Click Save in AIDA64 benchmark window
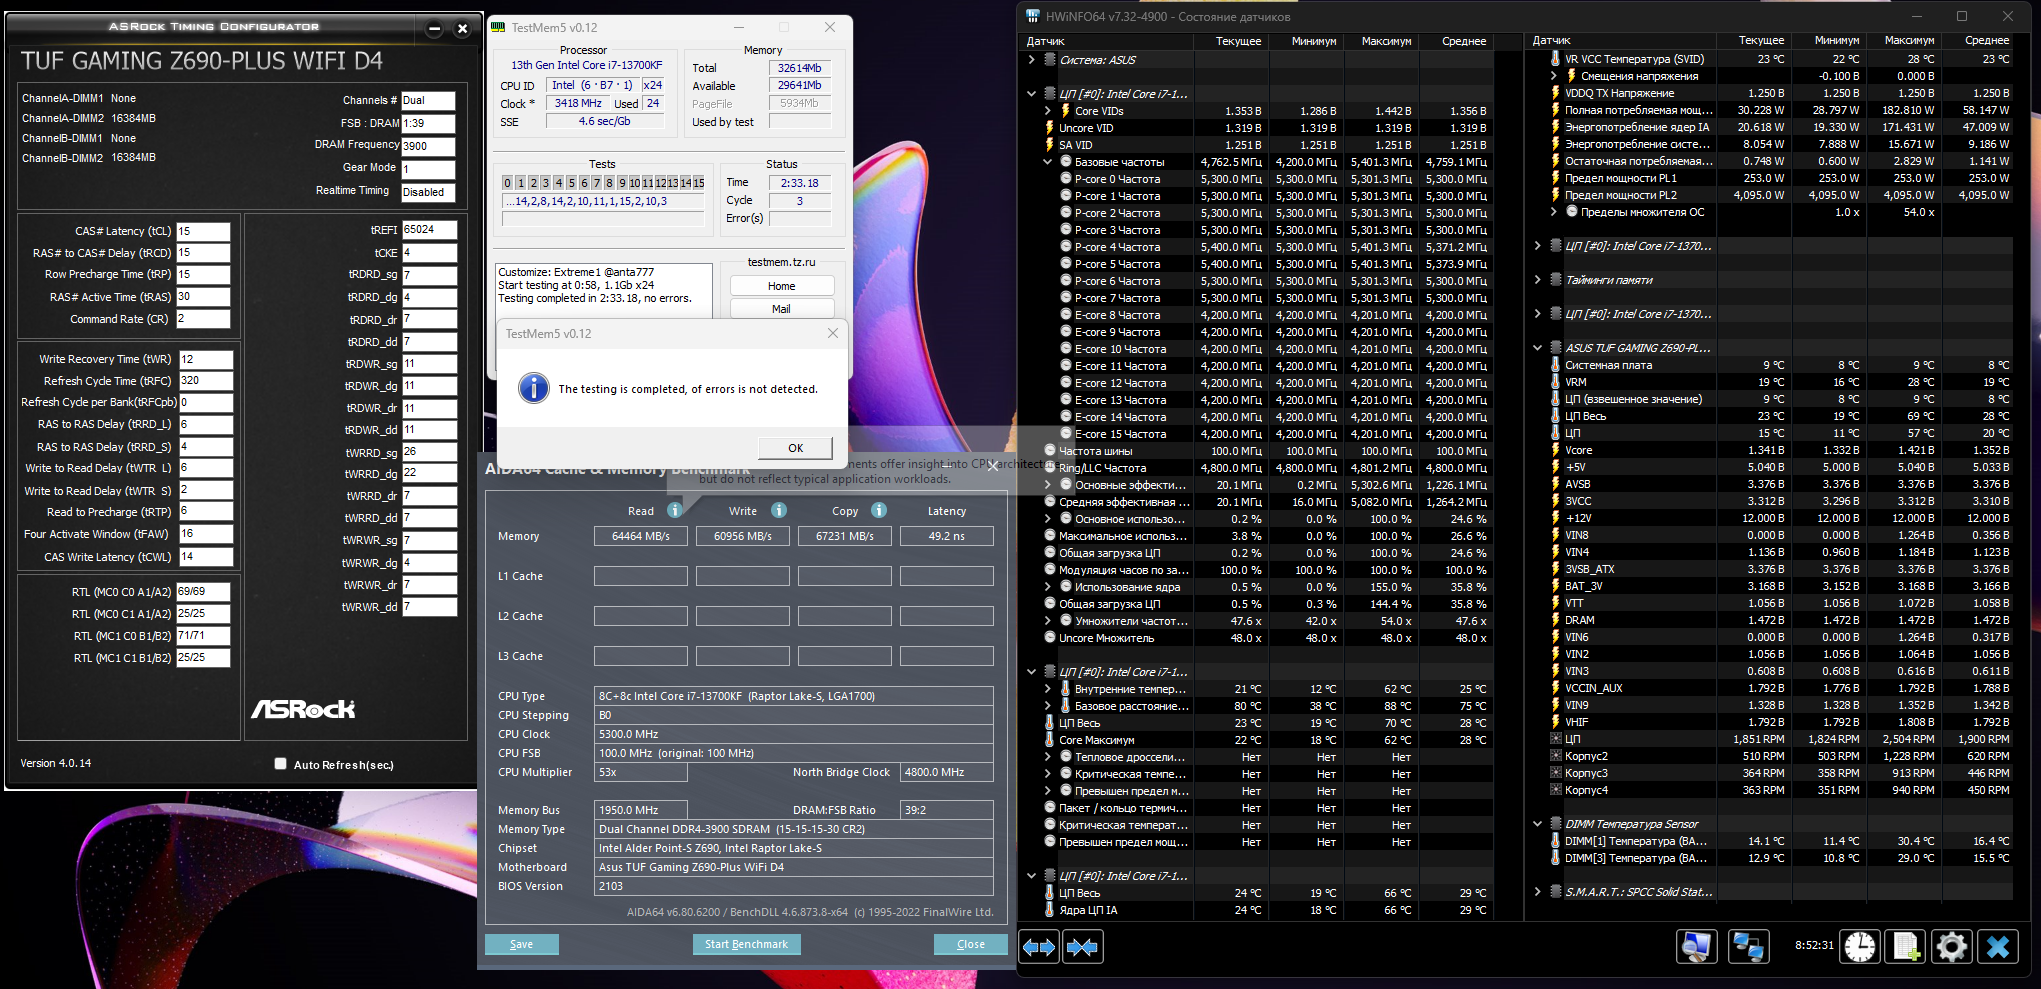Image resolution: width=2041 pixels, height=989 pixels. (x=521, y=944)
